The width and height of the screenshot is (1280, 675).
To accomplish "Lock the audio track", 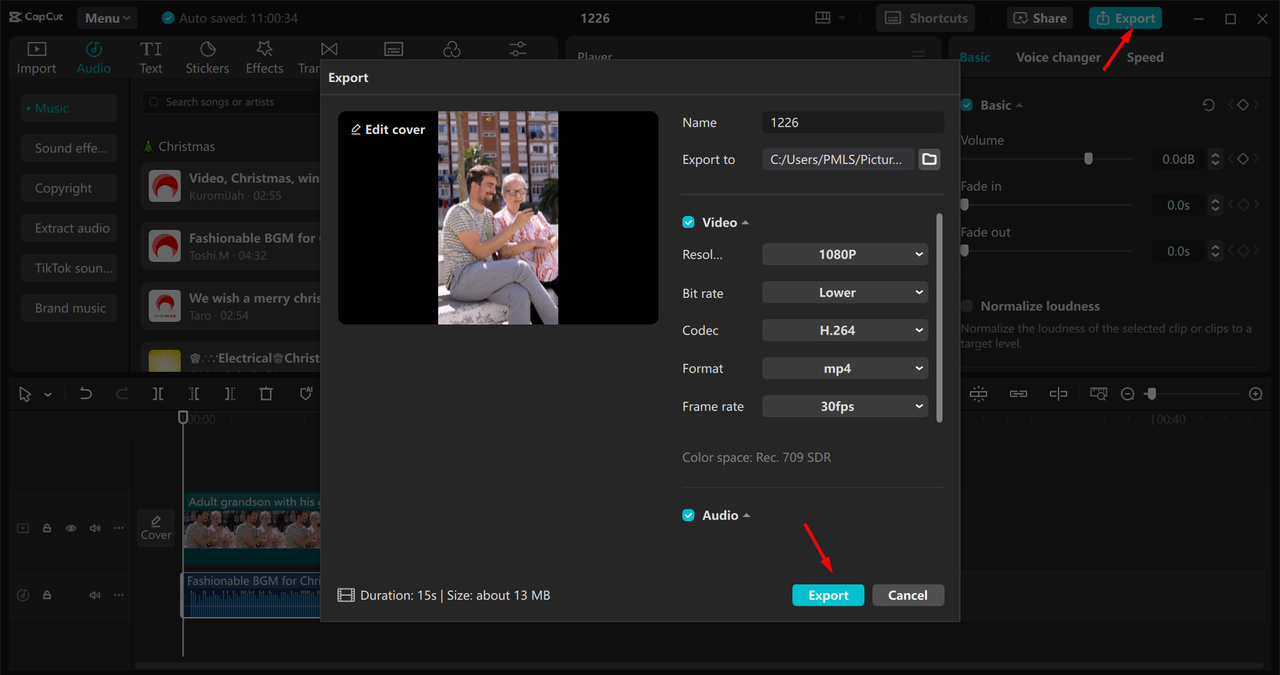I will pos(47,595).
